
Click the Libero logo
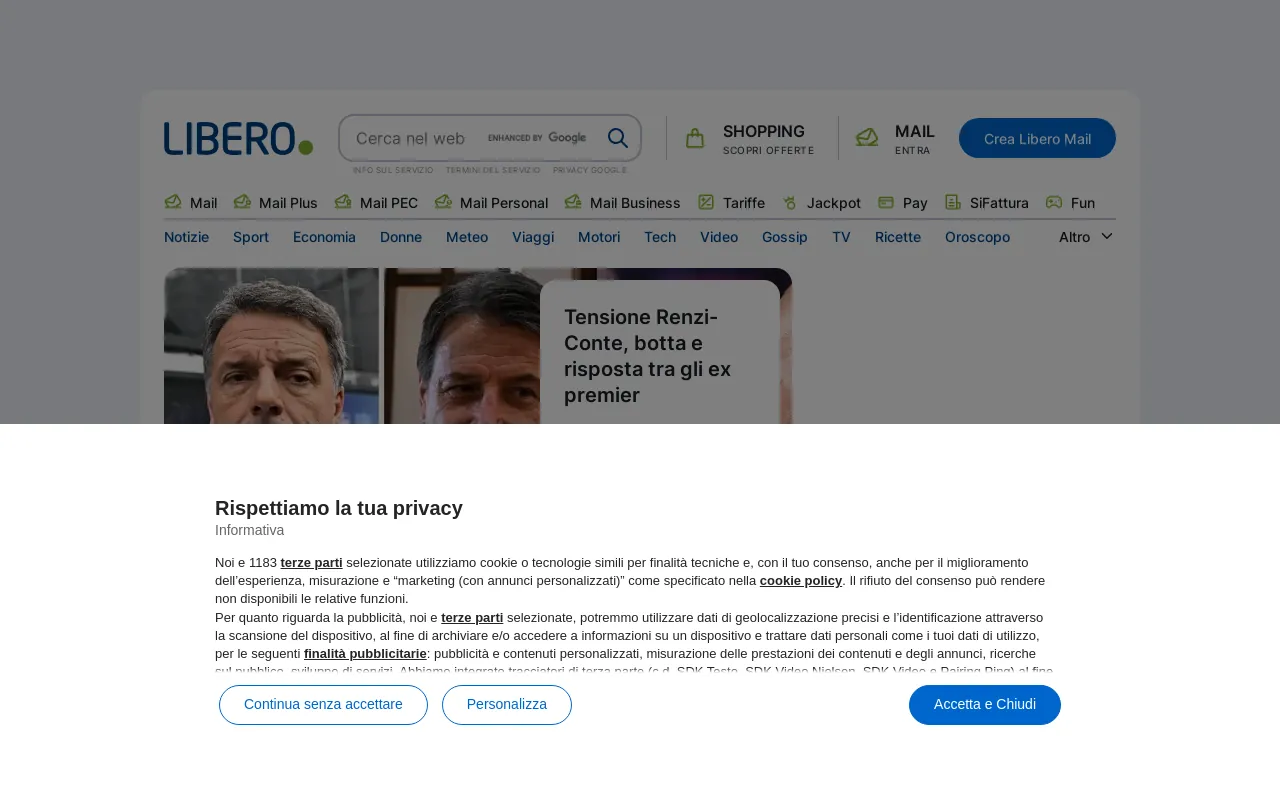pyautogui.click(x=238, y=138)
